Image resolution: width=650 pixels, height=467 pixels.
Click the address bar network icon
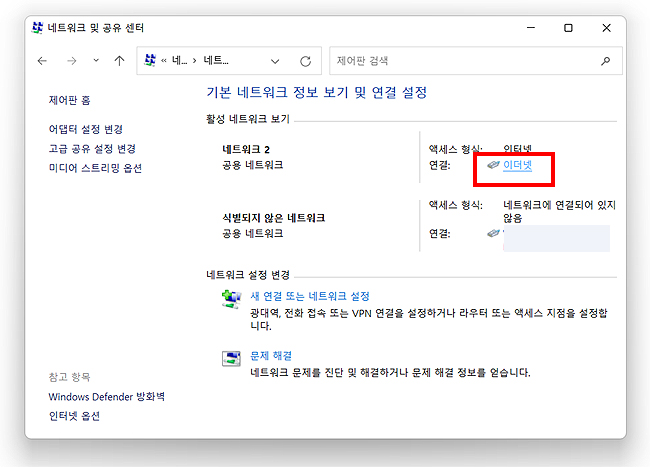coord(150,60)
